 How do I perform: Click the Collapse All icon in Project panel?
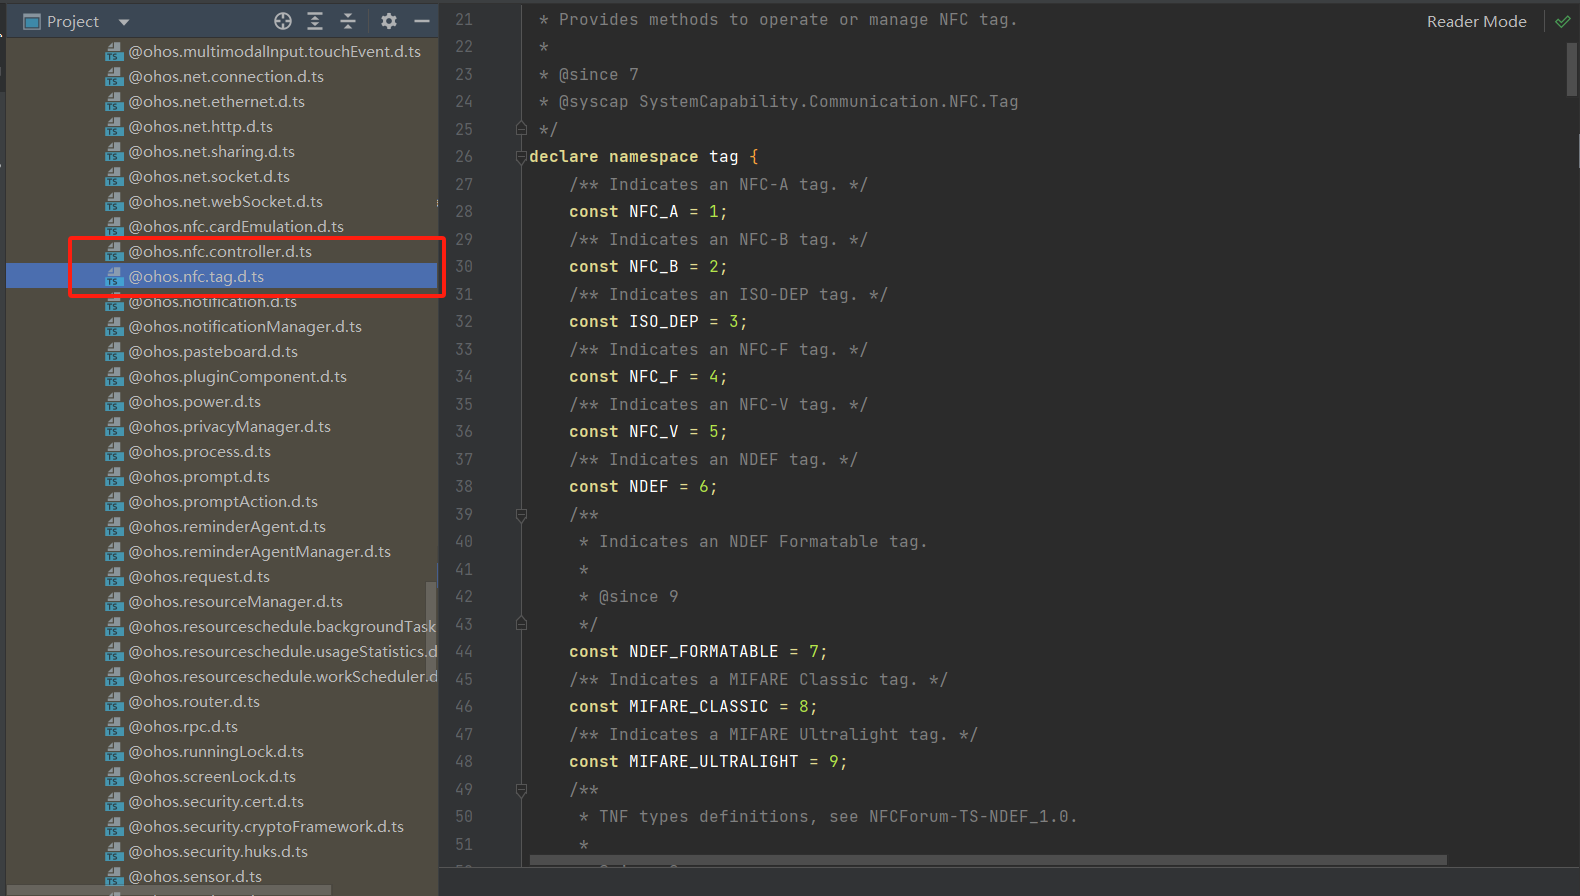[x=348, y=21]
